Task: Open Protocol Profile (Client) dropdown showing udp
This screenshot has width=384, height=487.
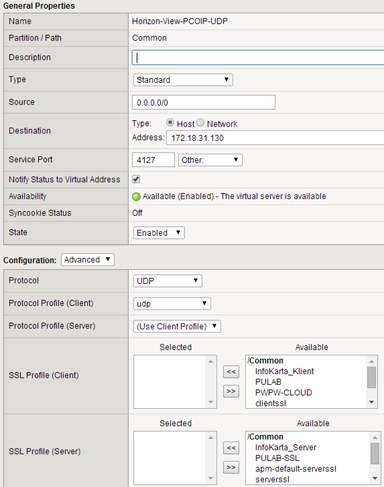Action: [172, 303]
